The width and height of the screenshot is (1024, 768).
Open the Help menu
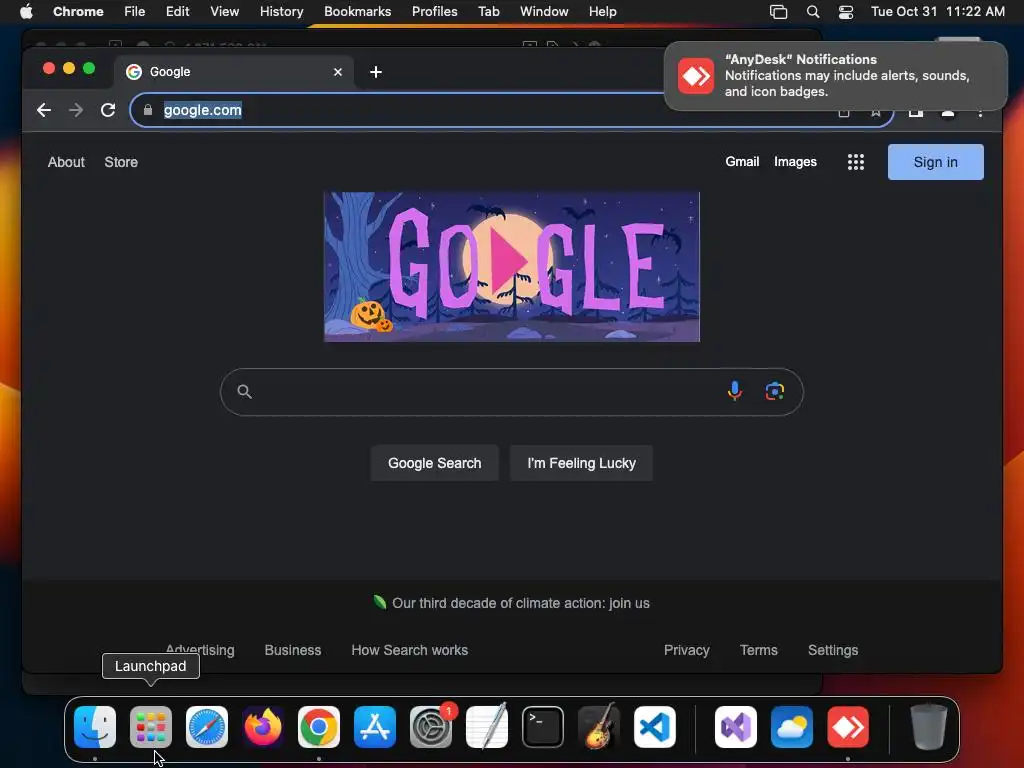click(x=602, y=11)
